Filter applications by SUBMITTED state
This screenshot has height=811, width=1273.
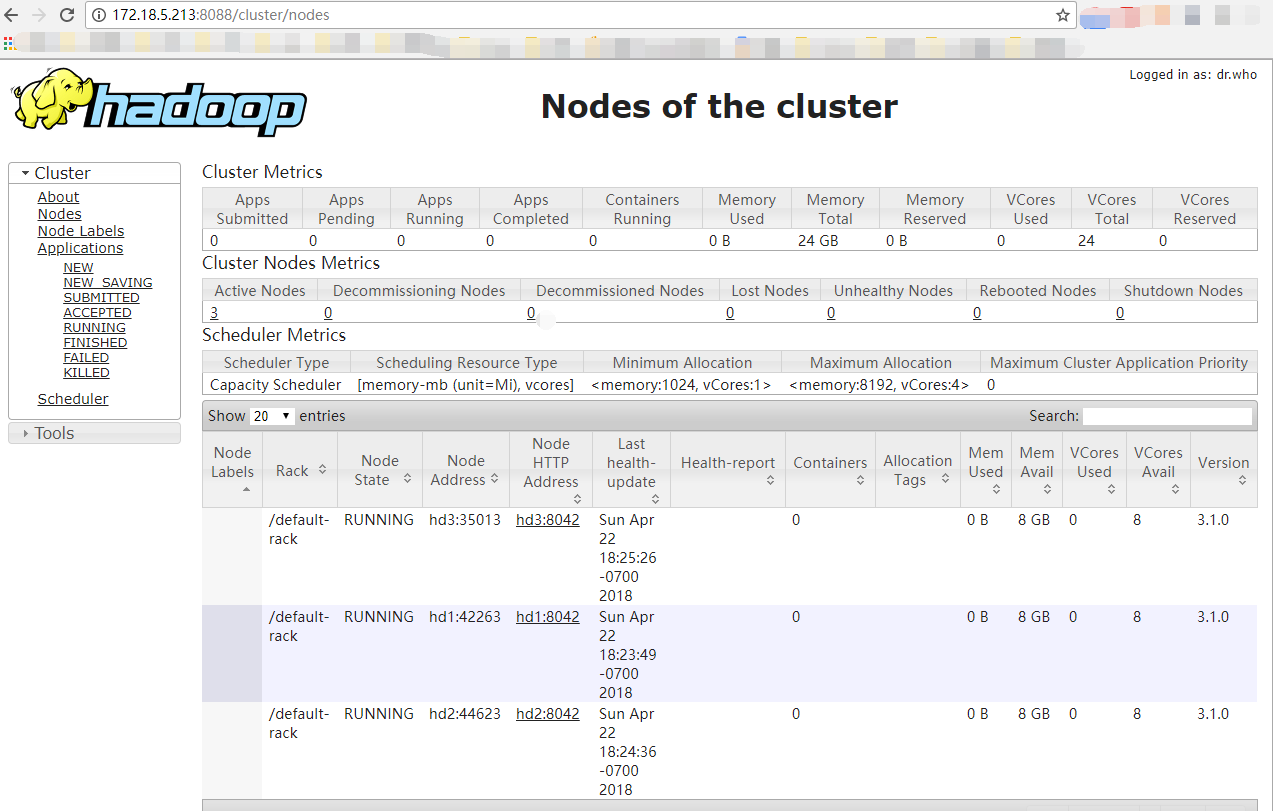(x=101, y=298)
